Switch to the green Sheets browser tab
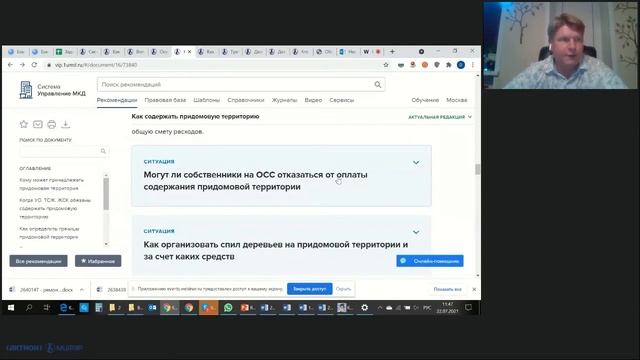 [x=64, y=52]
